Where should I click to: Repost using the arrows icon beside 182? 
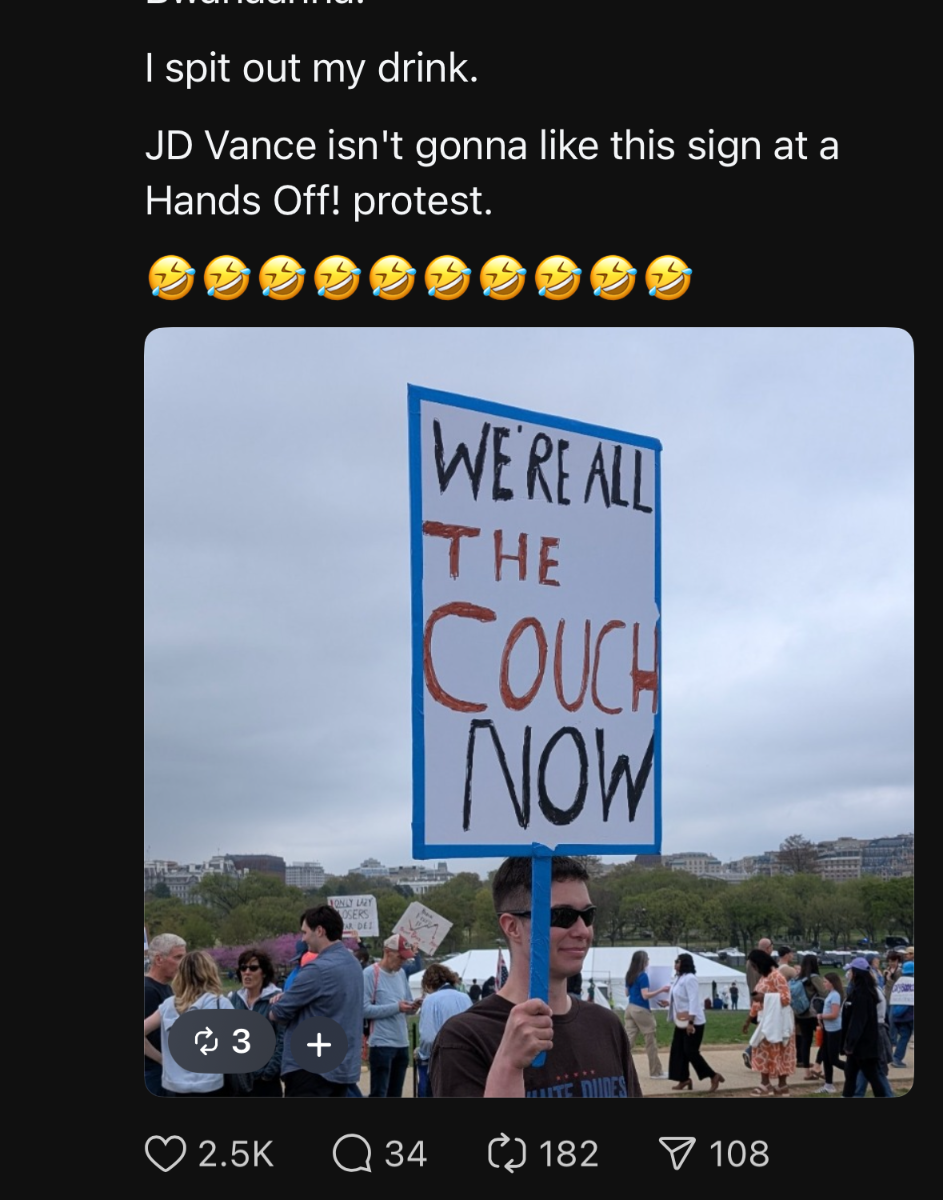(x=506, y=1154)
